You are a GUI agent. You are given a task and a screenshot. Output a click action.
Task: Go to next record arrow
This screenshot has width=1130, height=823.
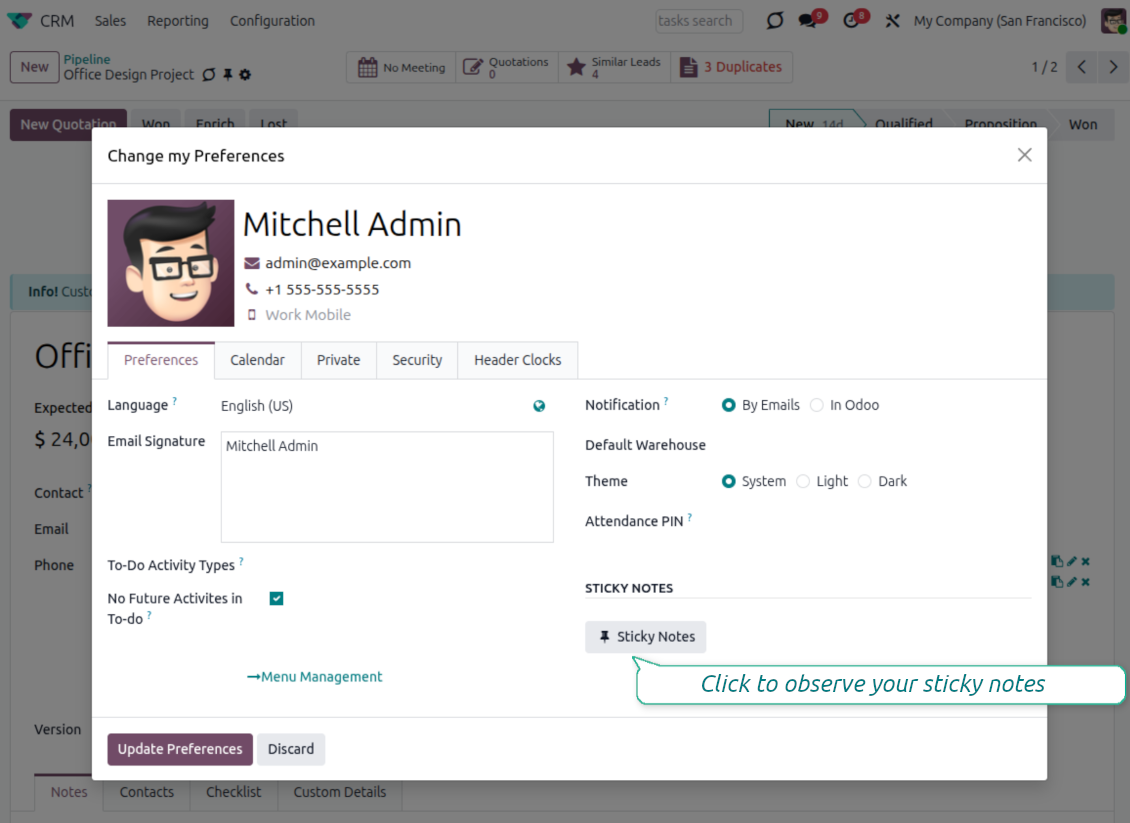(x=1113, y=67)
